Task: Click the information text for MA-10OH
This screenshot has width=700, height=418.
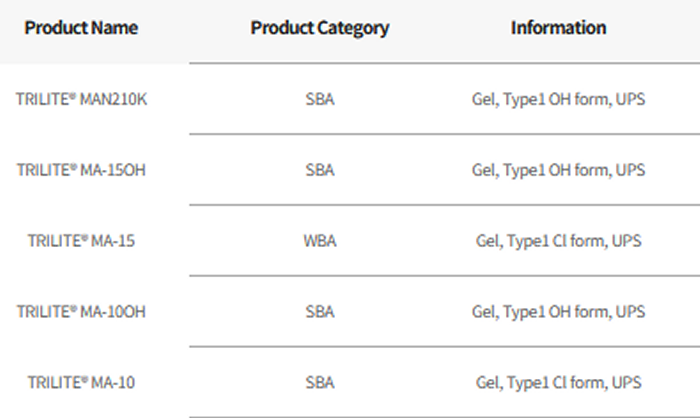Action: coord(558,312)
